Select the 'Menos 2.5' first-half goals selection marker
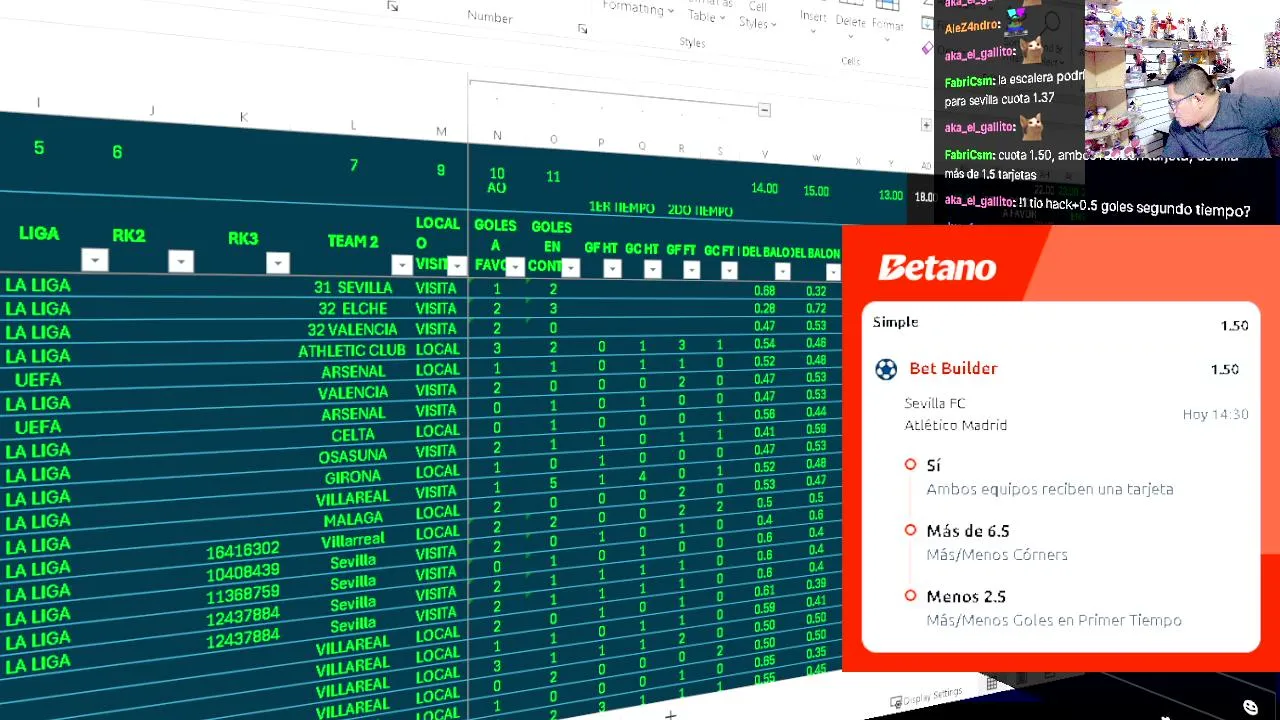Viewport: 1280px width, 720px height. 910,595
